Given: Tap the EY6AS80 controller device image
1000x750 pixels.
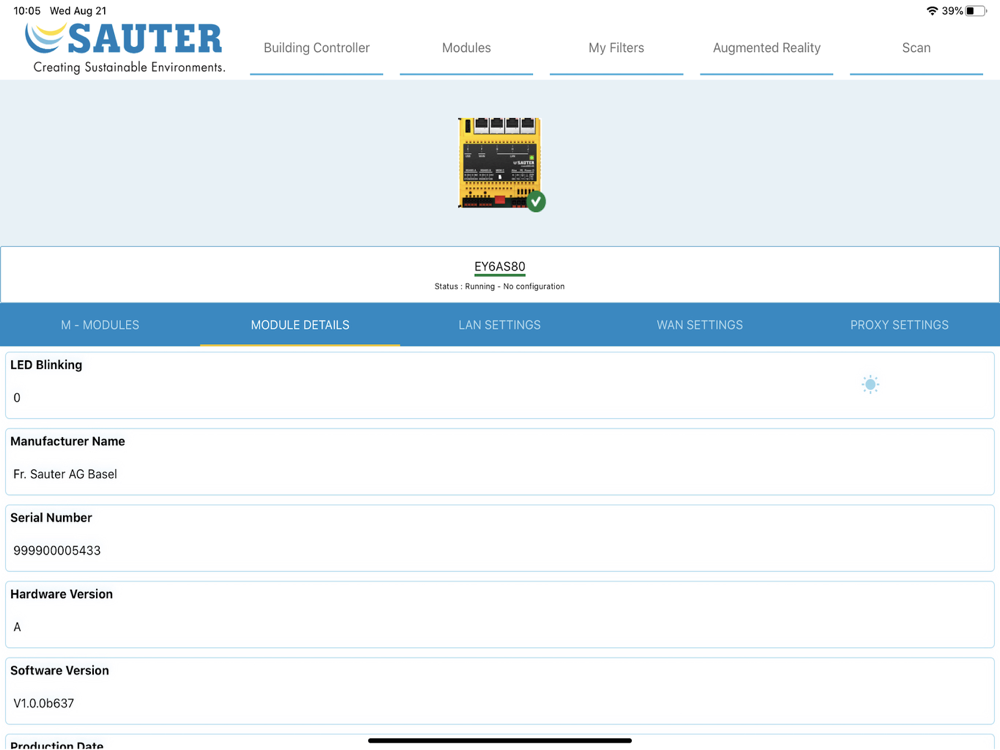Looking at the screenshot, I should coord(499,163).
